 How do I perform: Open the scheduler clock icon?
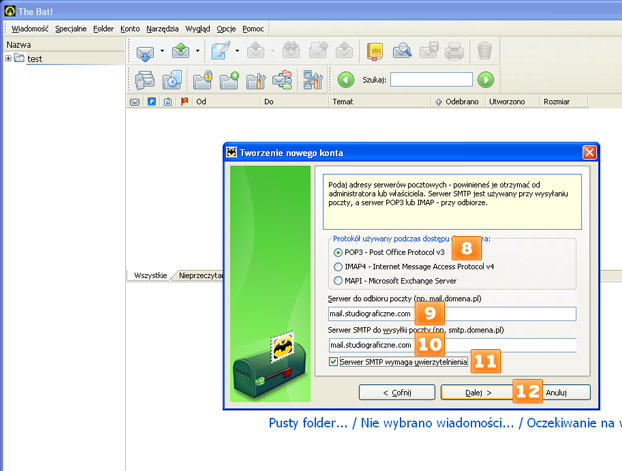click(x=172, y=80)
